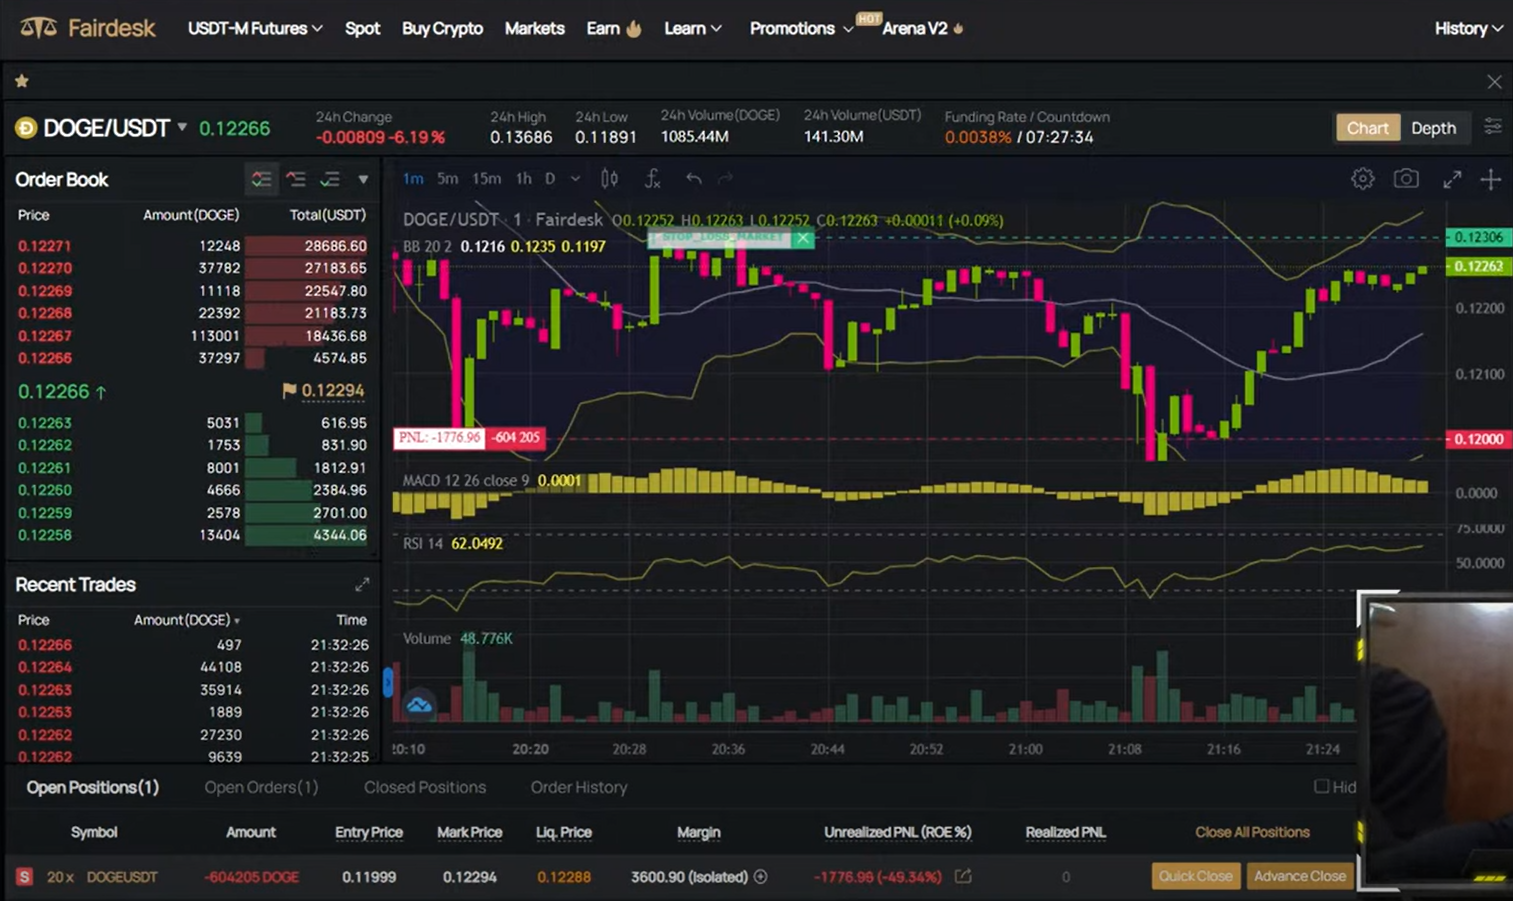Select the 1m timeframe
Image resolution: width=1513 pixels, height=901 pixels.
tap(413, 179)
